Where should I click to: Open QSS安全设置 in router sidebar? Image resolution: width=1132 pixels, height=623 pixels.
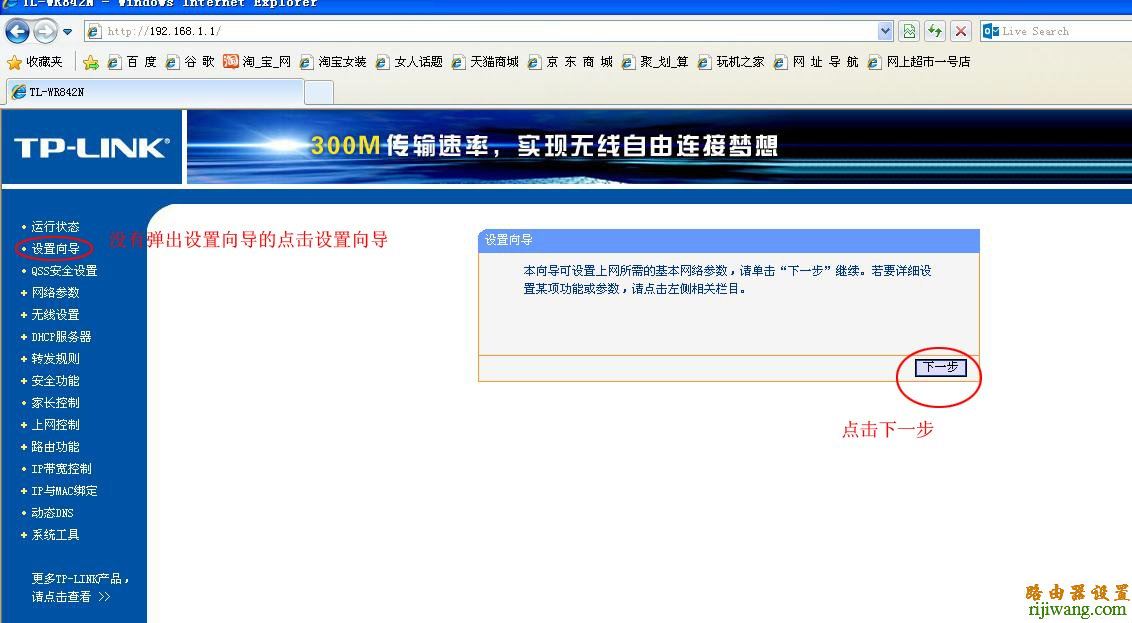(64, 271)
